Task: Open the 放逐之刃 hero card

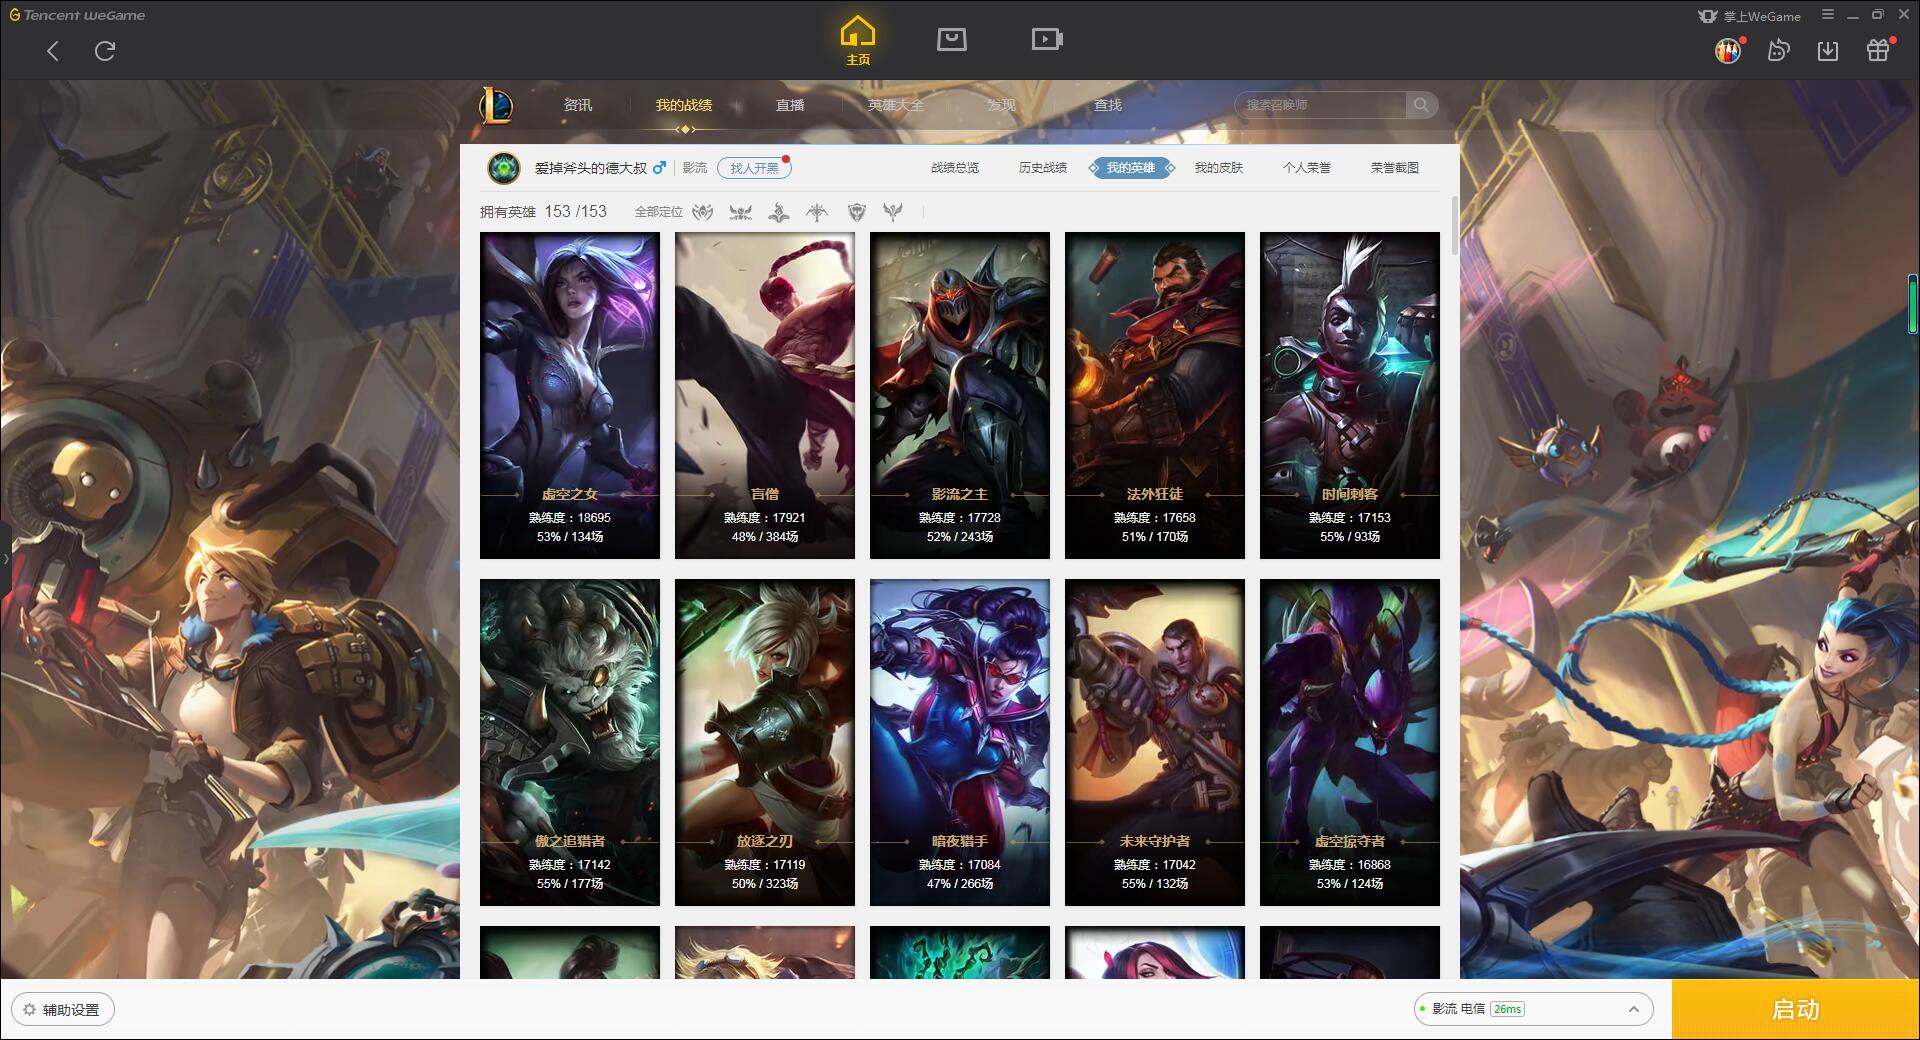Action: click(765, 742)
